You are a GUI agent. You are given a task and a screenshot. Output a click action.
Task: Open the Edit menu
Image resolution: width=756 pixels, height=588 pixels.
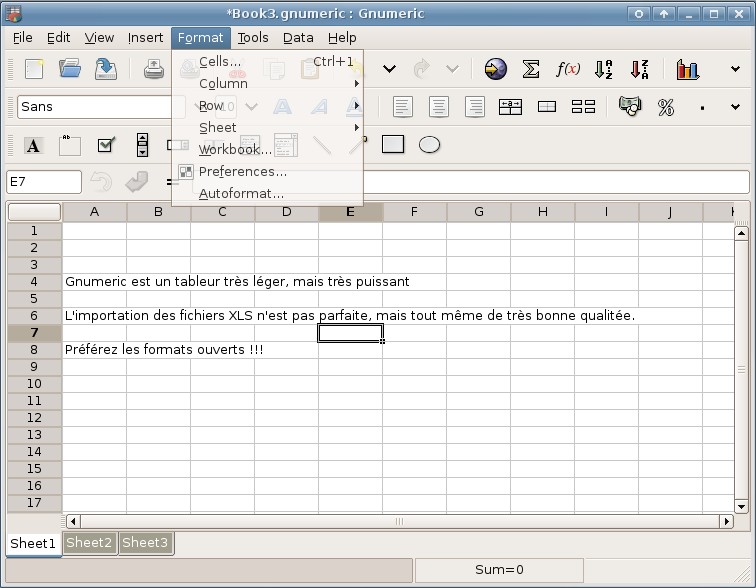58,38
